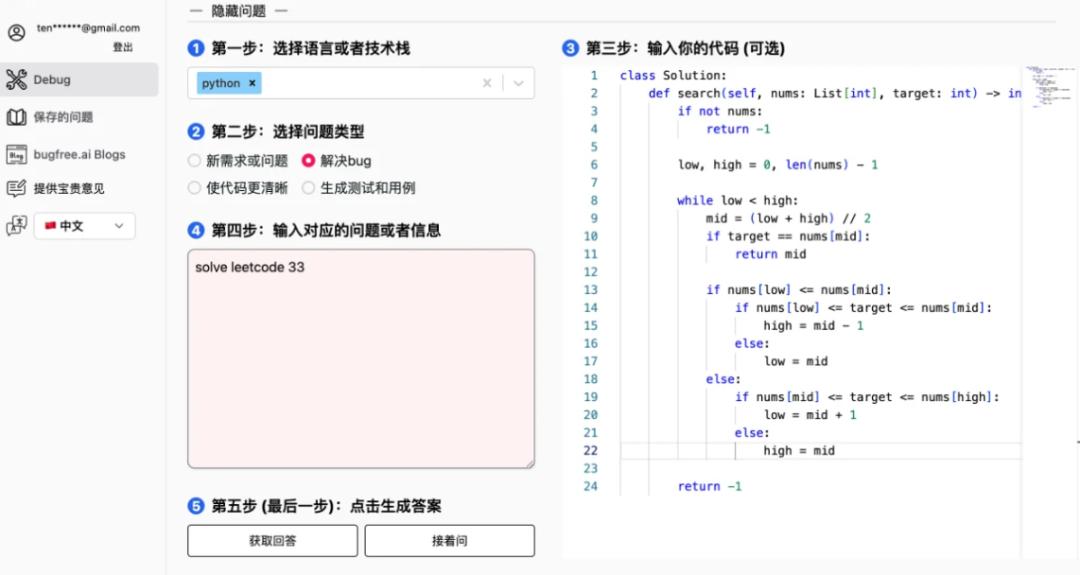
Task: Click the feedback notepad icon
Action: (x=16, y=188)
